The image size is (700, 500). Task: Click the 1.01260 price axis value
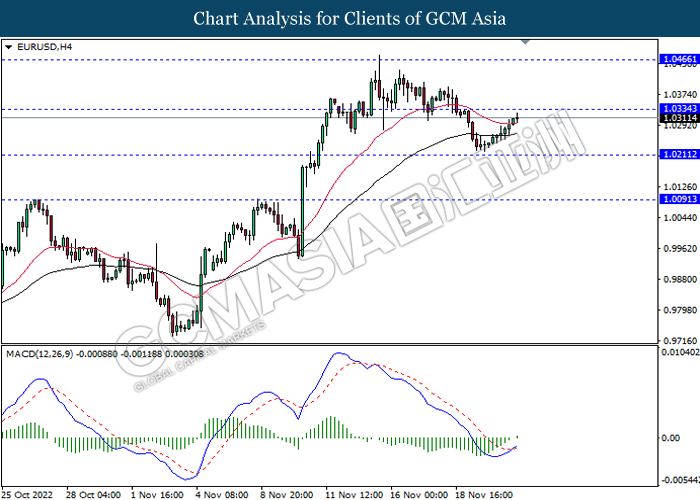[x=681, y=187]
